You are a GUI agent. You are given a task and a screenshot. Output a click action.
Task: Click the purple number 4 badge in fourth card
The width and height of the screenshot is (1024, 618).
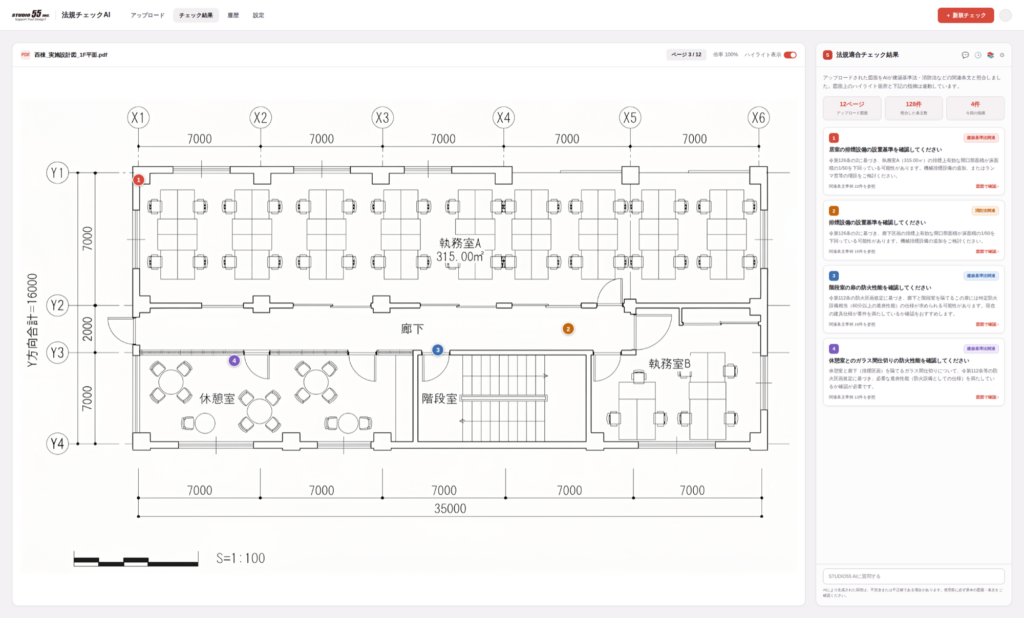click(834, 349)
